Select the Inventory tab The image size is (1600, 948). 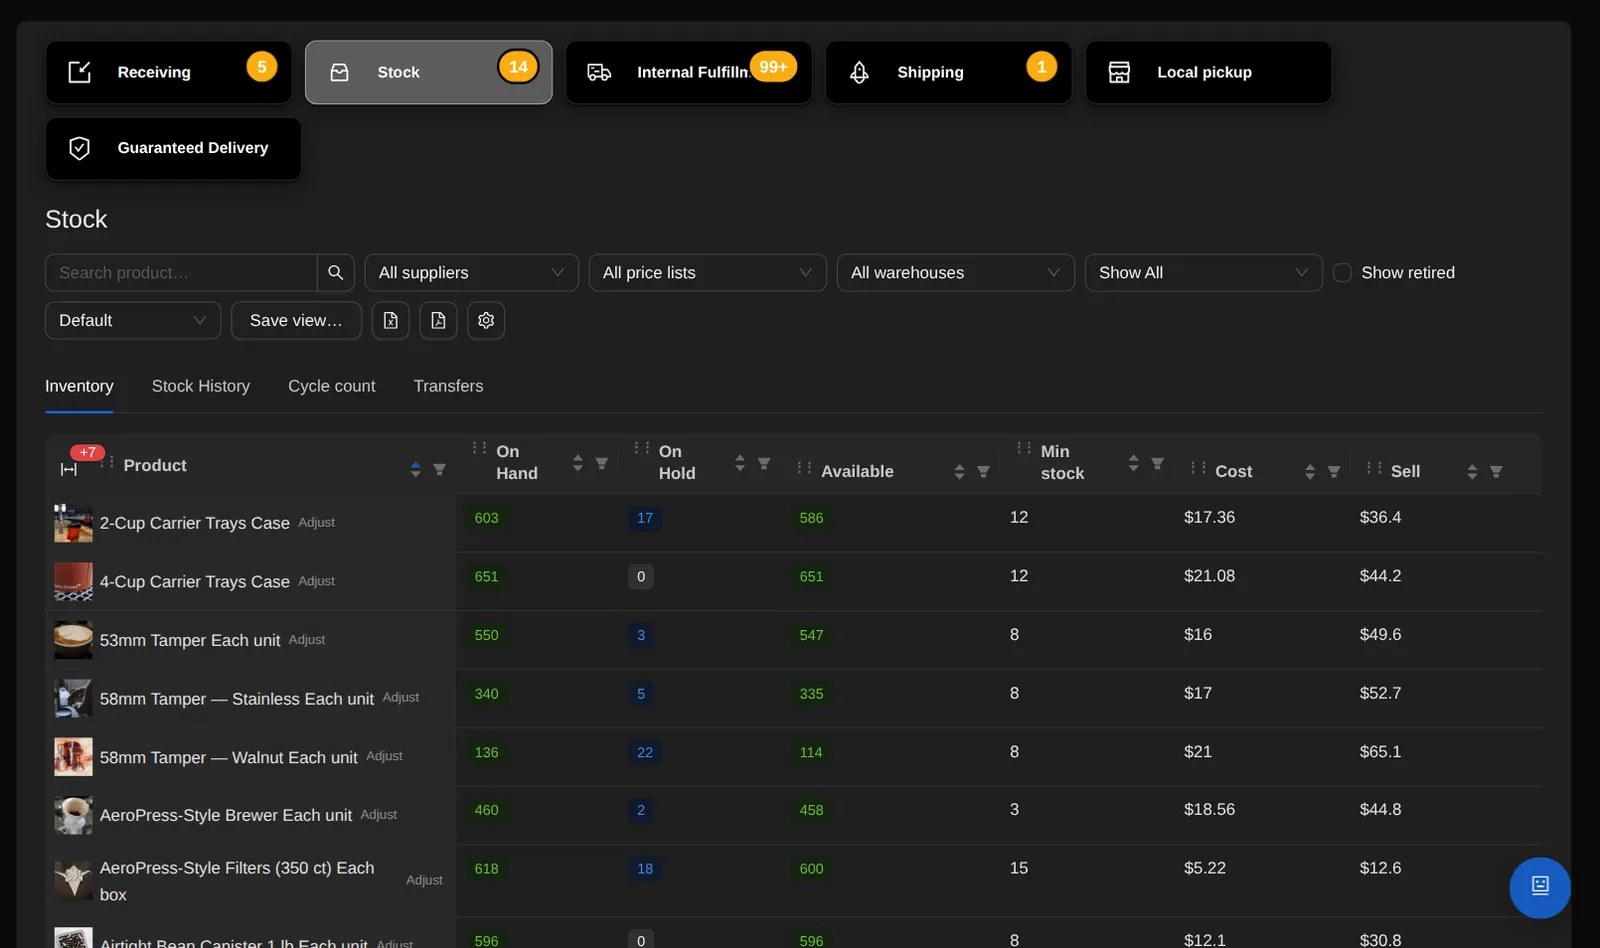click(79, 386)
